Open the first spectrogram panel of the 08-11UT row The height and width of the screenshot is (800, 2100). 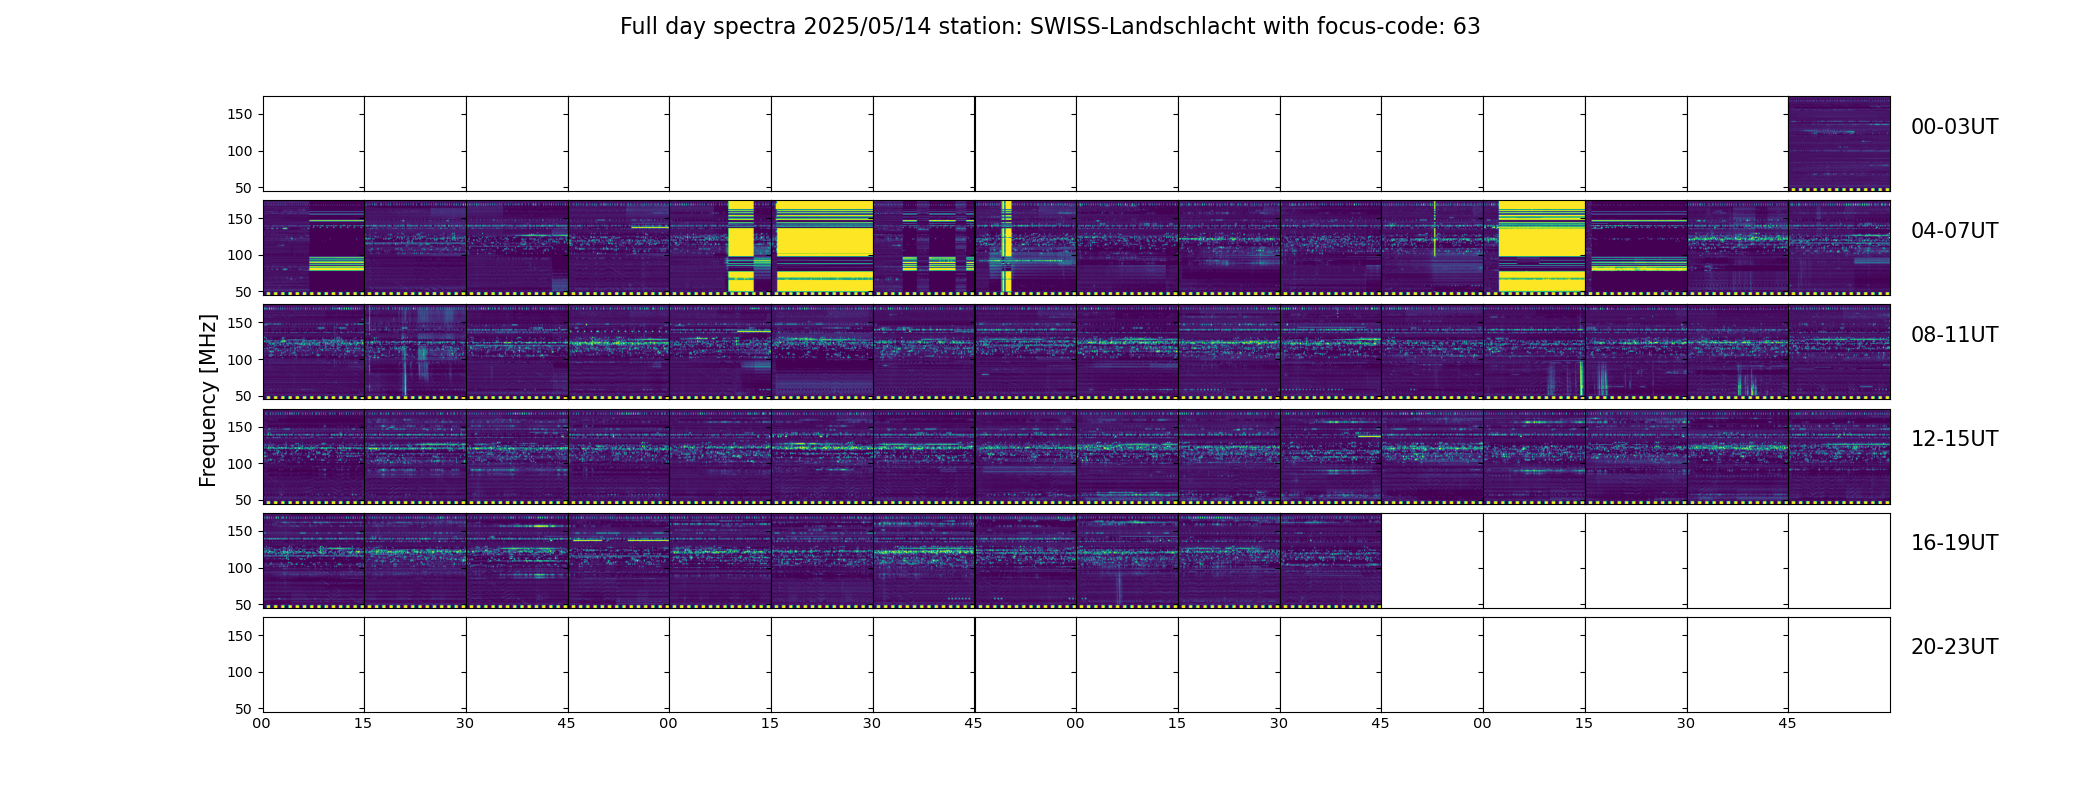click(x=314, y=352)
